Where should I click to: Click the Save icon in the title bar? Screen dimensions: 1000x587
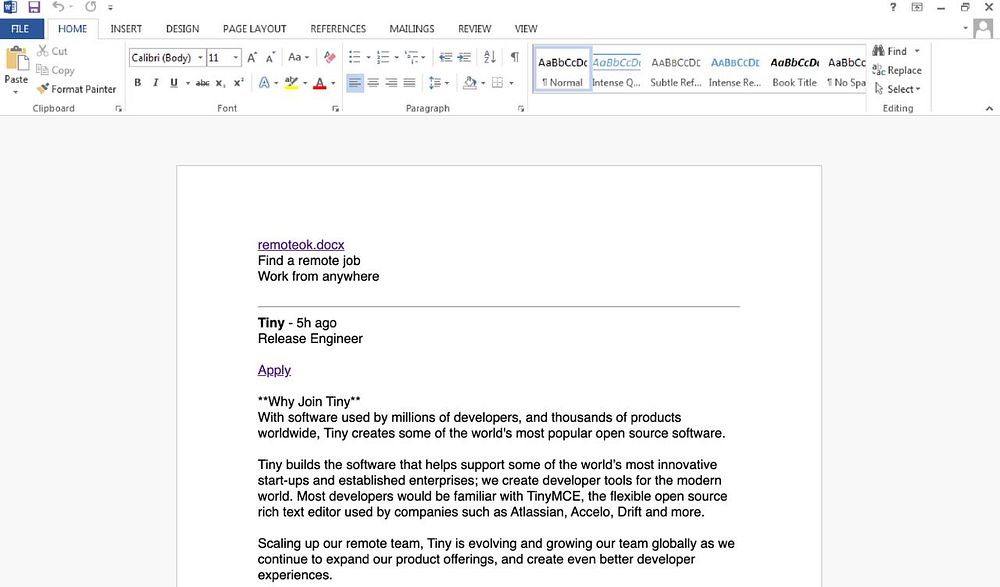34,8
